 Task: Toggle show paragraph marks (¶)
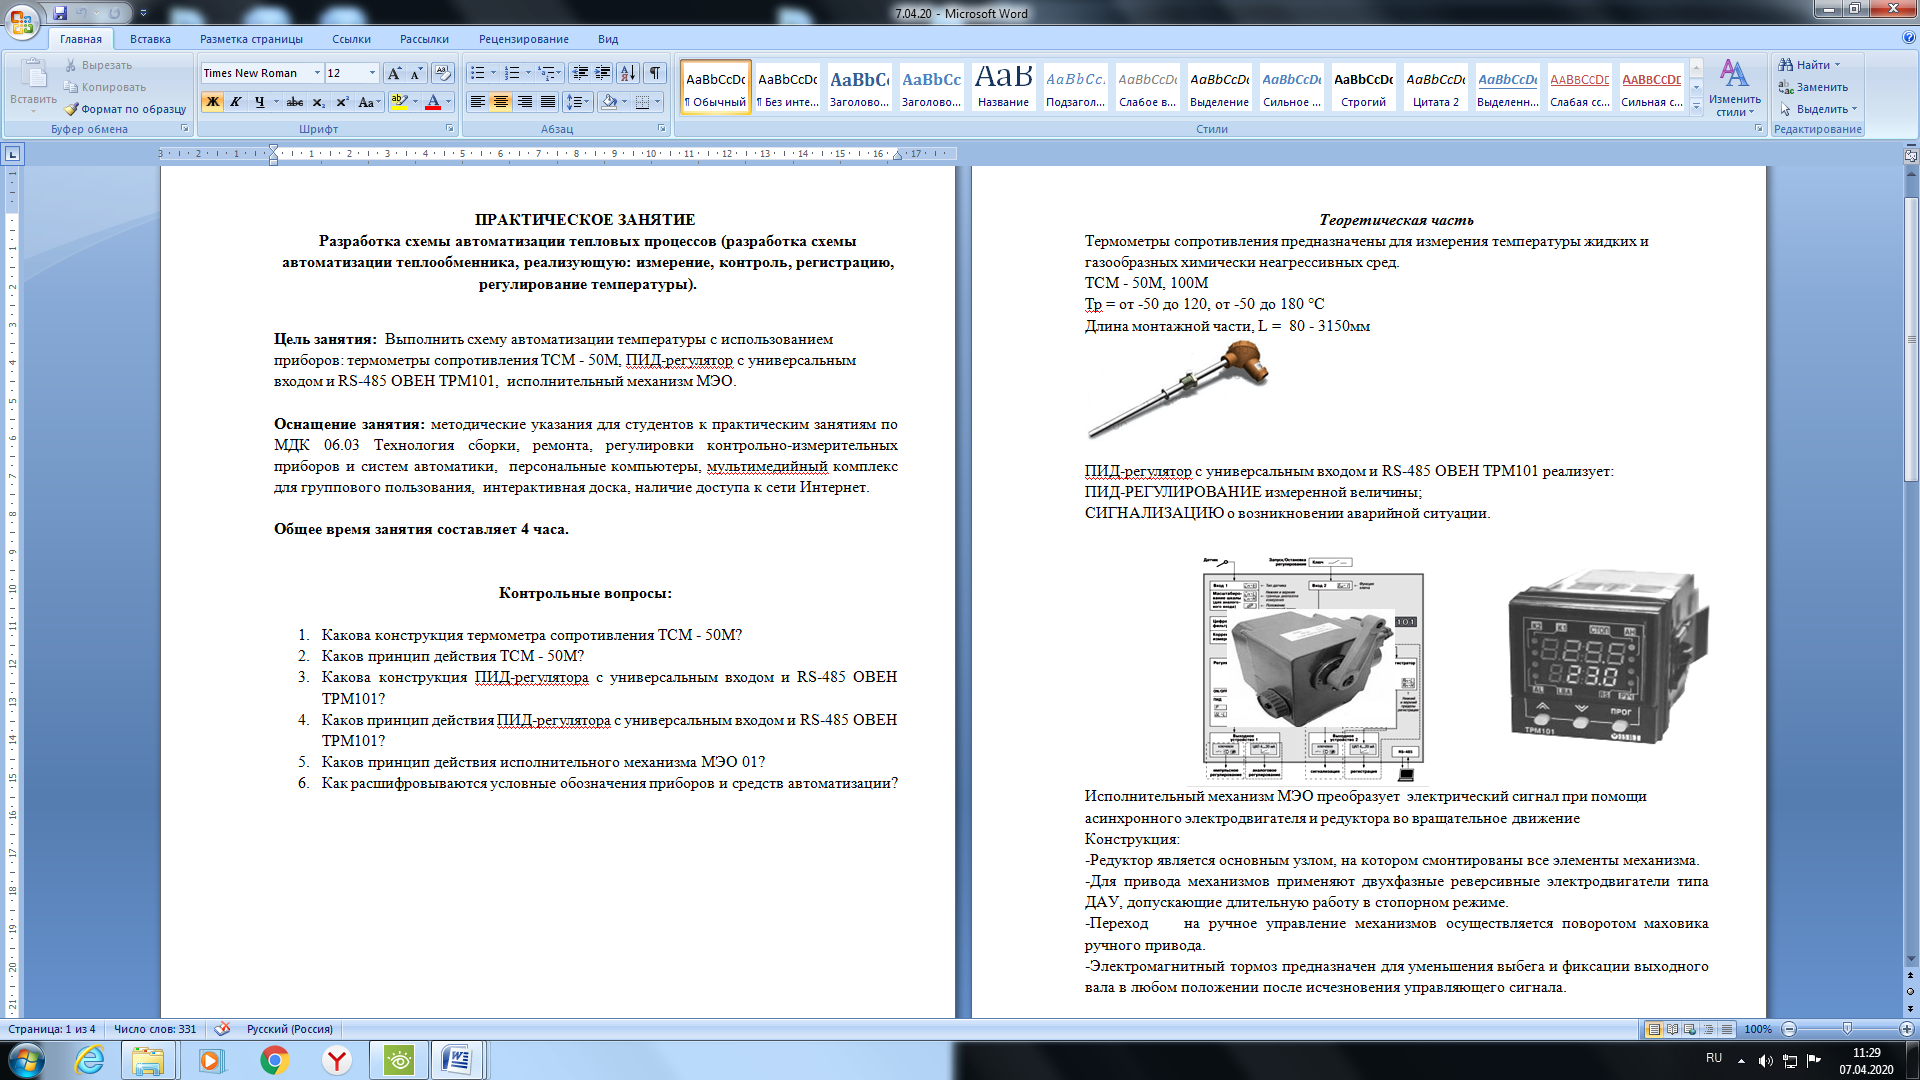click(x=655, y=73)
